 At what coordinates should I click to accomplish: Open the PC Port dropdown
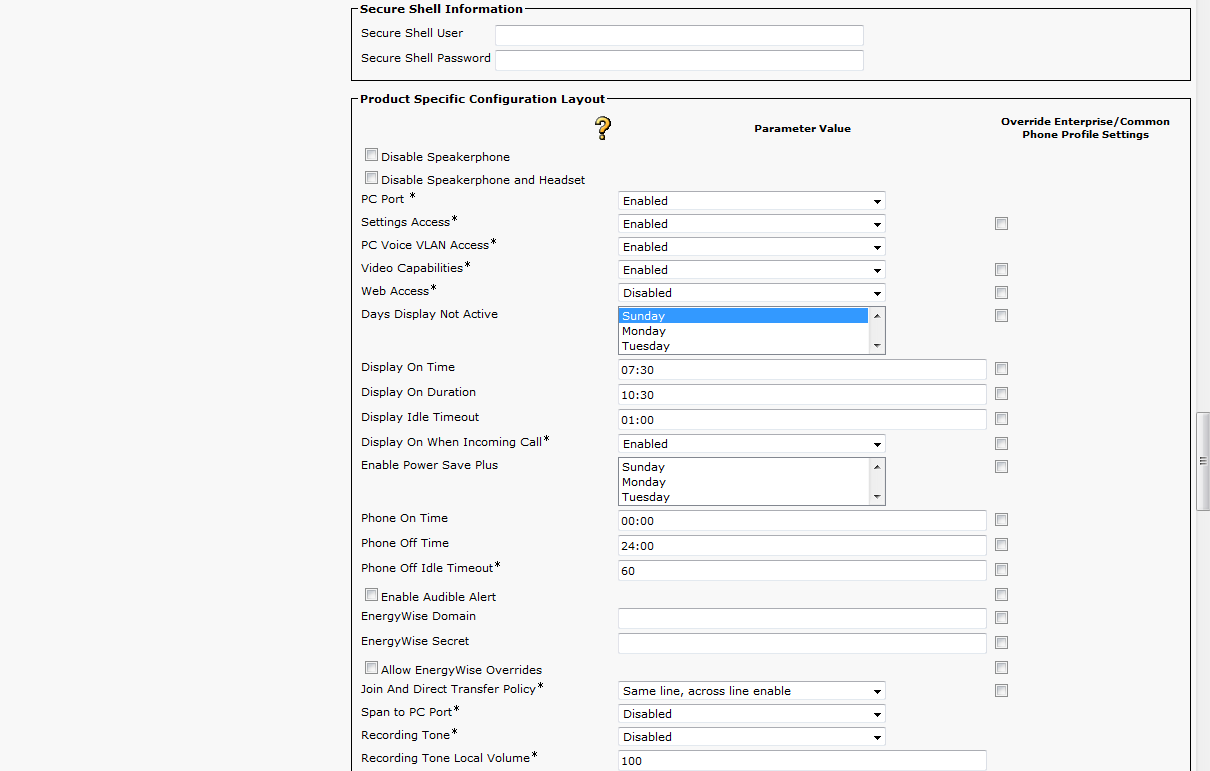click(x=751, y=201)
